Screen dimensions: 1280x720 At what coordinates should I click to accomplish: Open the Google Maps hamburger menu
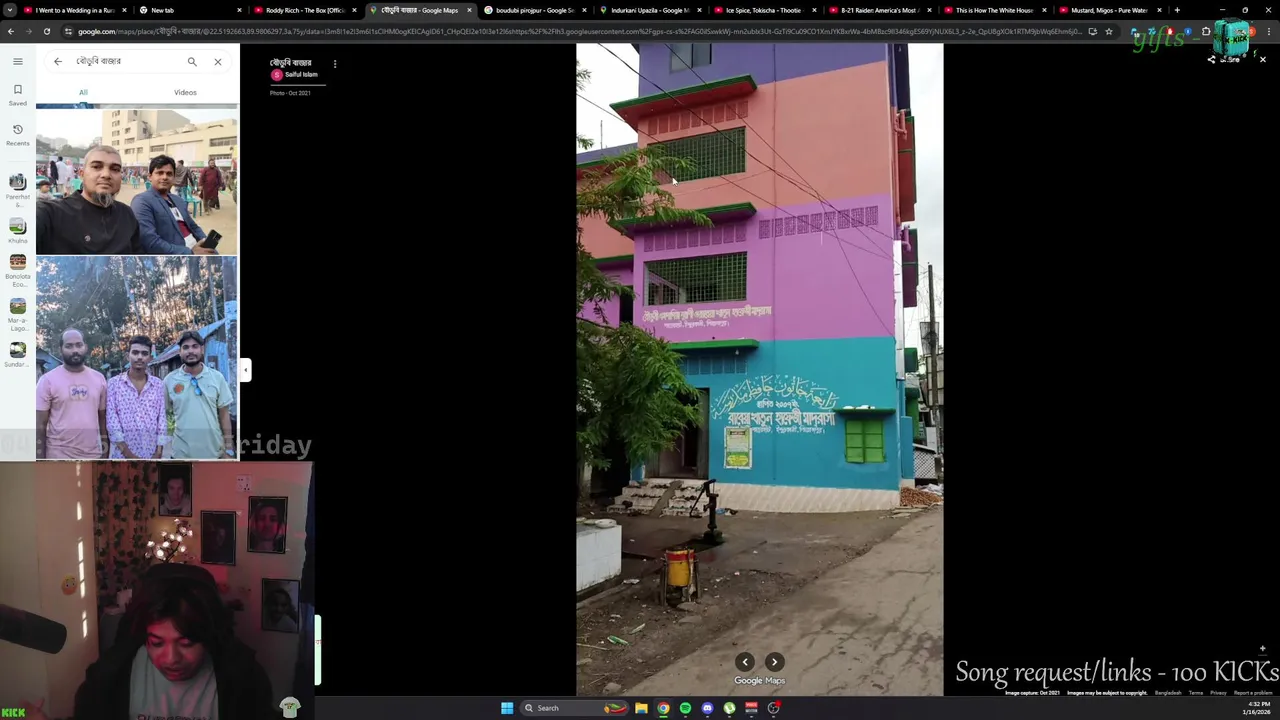(x=17, y=61)
